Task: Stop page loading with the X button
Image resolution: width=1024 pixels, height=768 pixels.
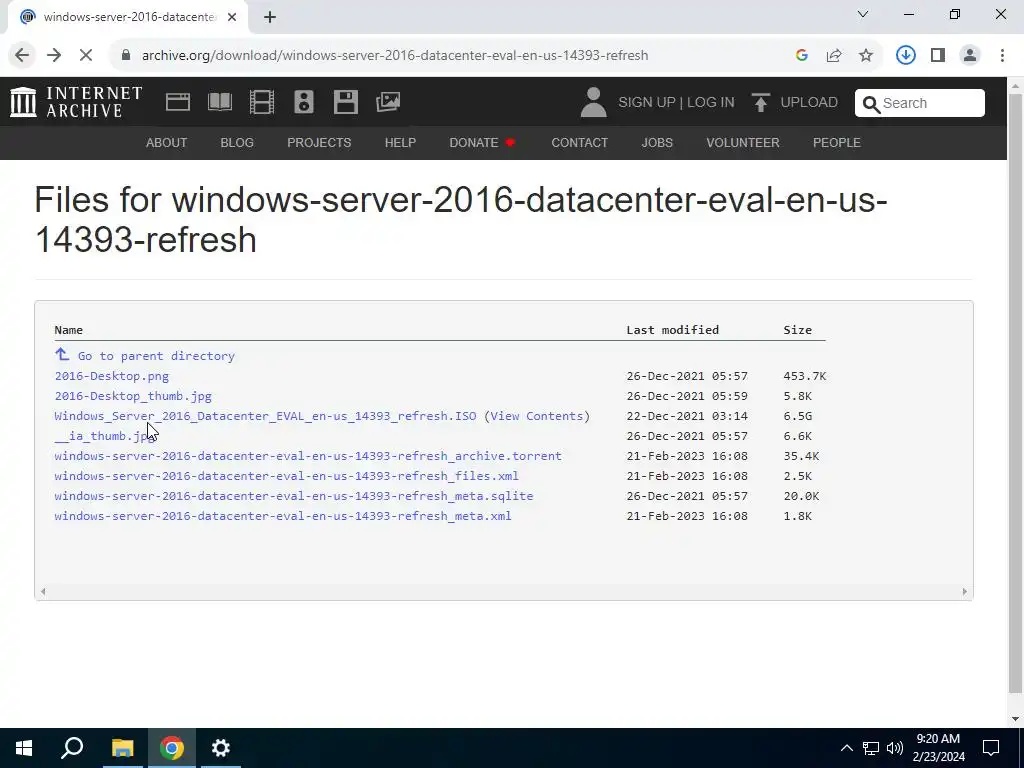Action: click(x=86, y=56)
